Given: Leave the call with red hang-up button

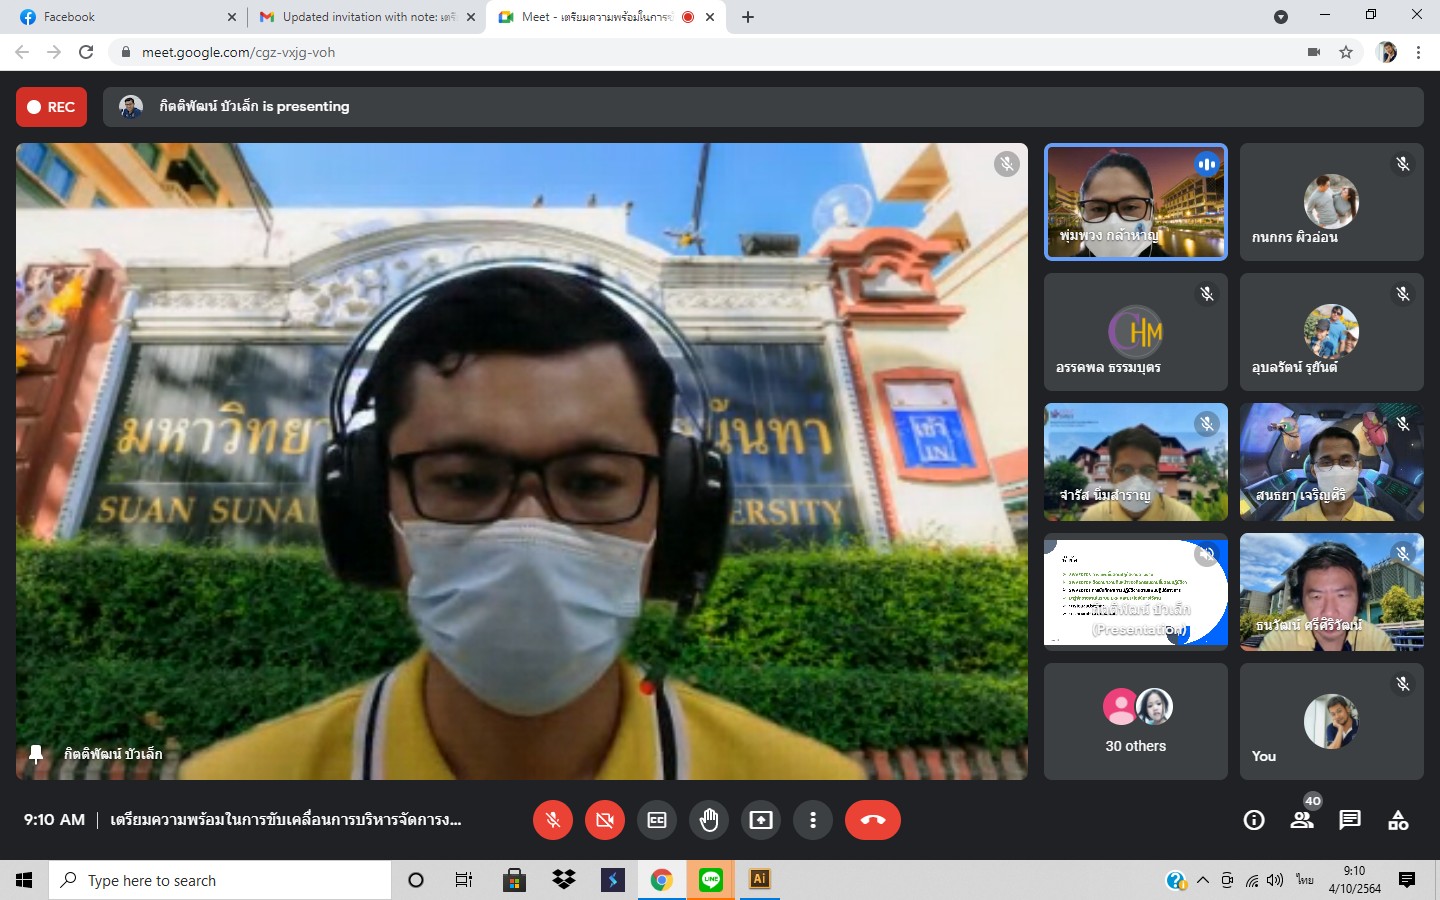Looking at the screenshot, I should point(872,820).
